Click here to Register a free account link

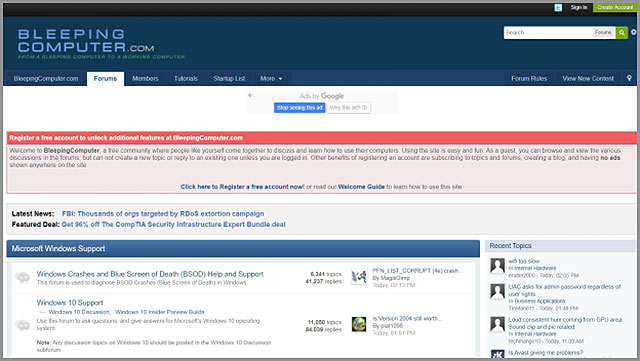tap(242, 187)
